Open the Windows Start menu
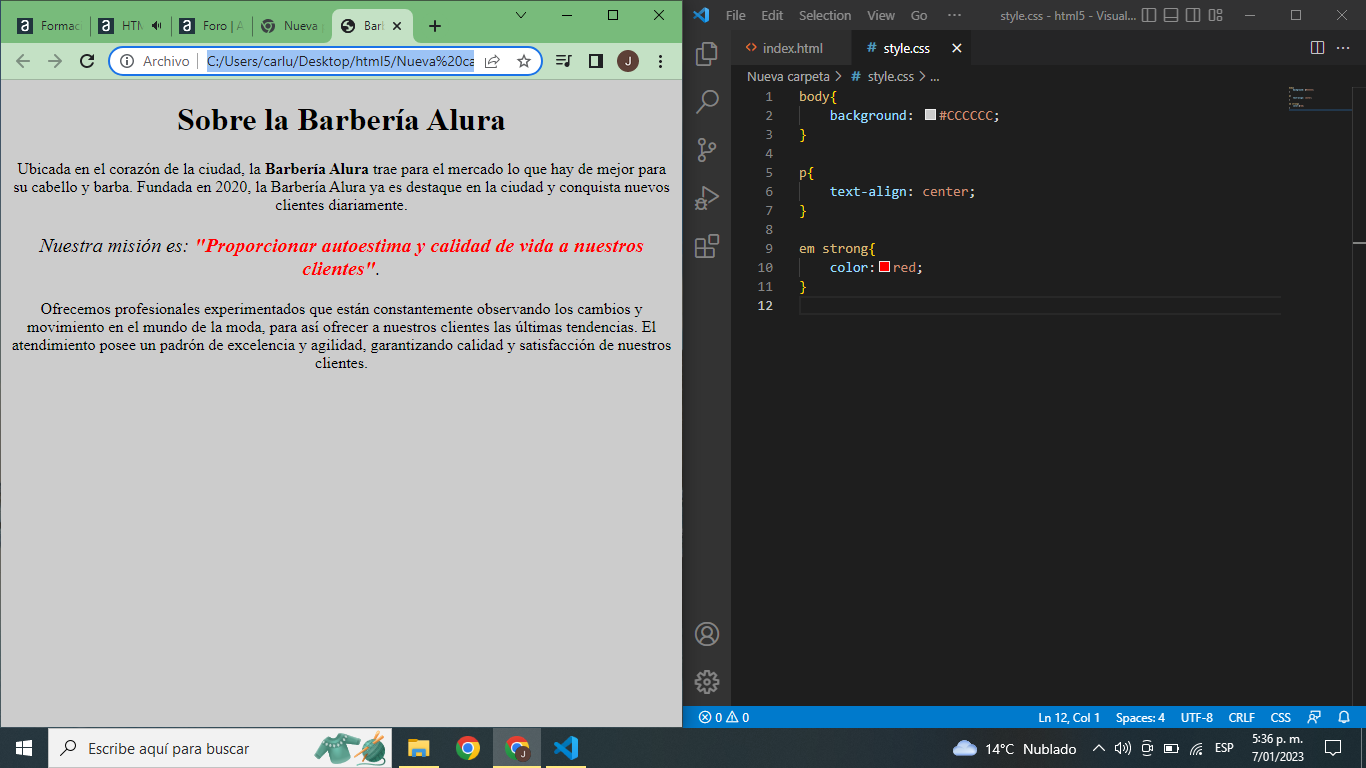1366x768 pixels. (24, 748)
